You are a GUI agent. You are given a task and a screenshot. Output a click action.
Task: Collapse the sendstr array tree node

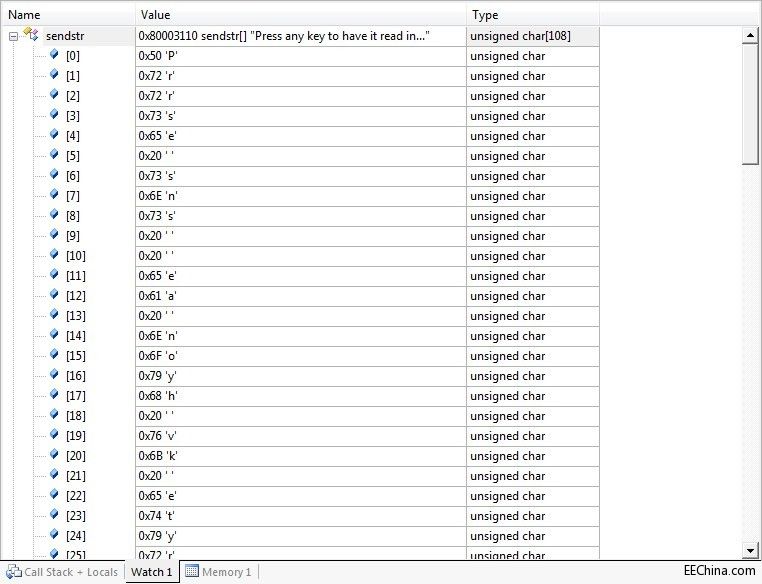tap(13, 36)
